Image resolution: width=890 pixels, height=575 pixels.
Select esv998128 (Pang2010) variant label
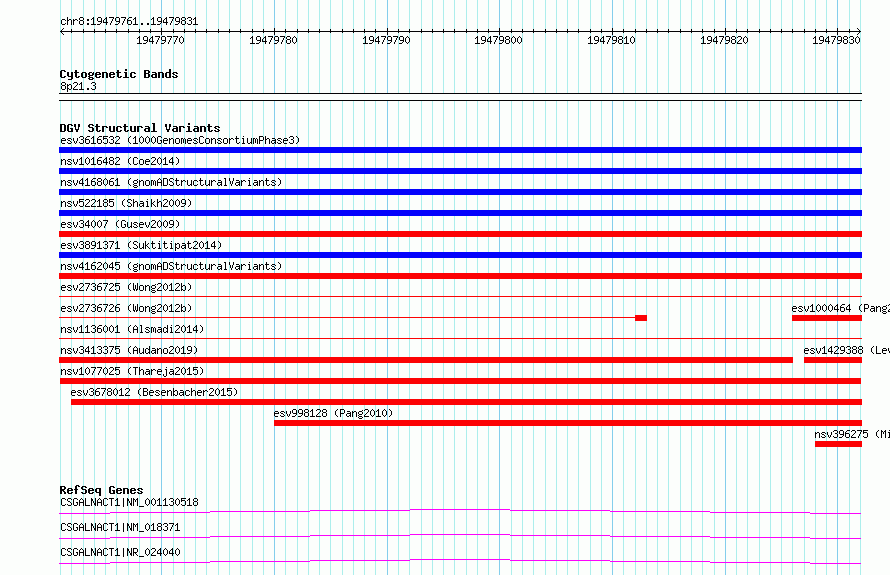tap(333, 413)
